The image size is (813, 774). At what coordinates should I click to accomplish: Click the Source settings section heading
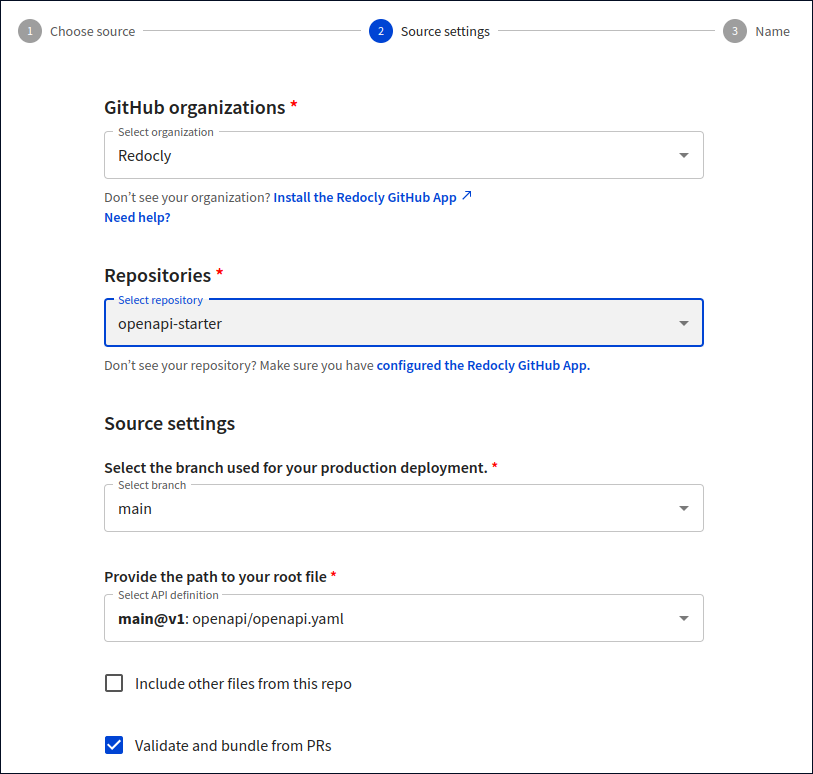pos(170,424)
